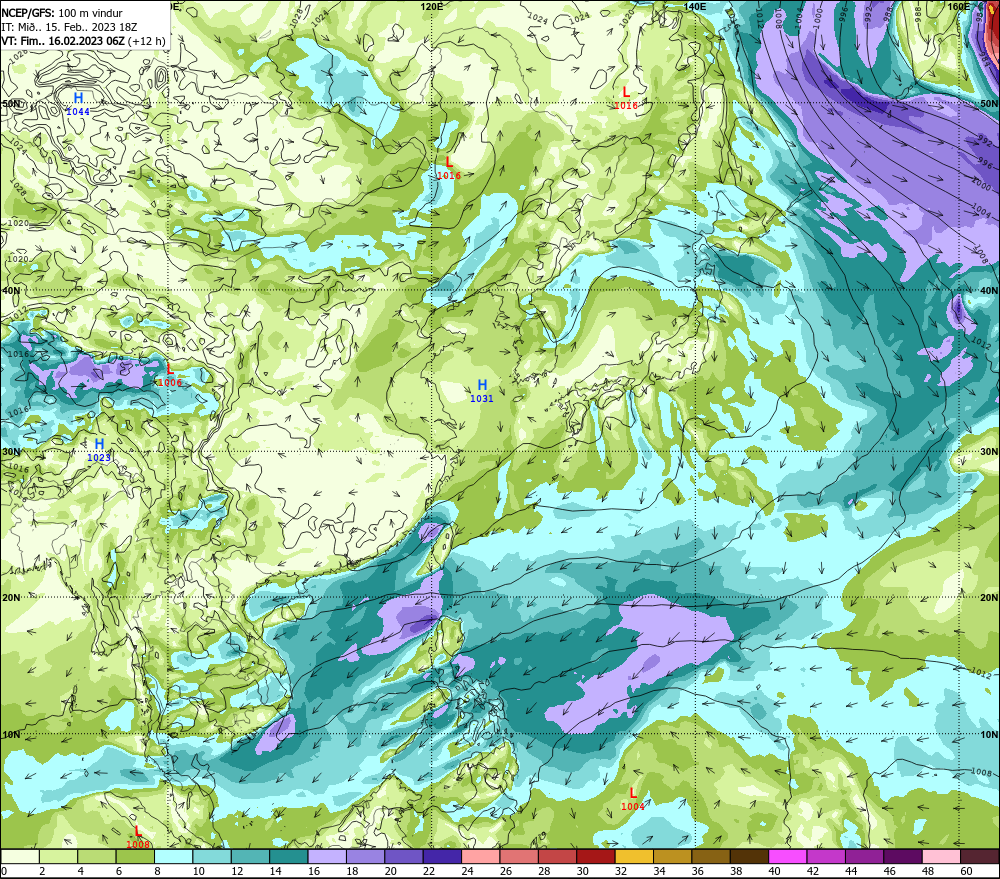The width and height of the screenshot is (1000, 879).
Task: Pick the yellow 32–34 legend swatch
Action: click(634, 856)
